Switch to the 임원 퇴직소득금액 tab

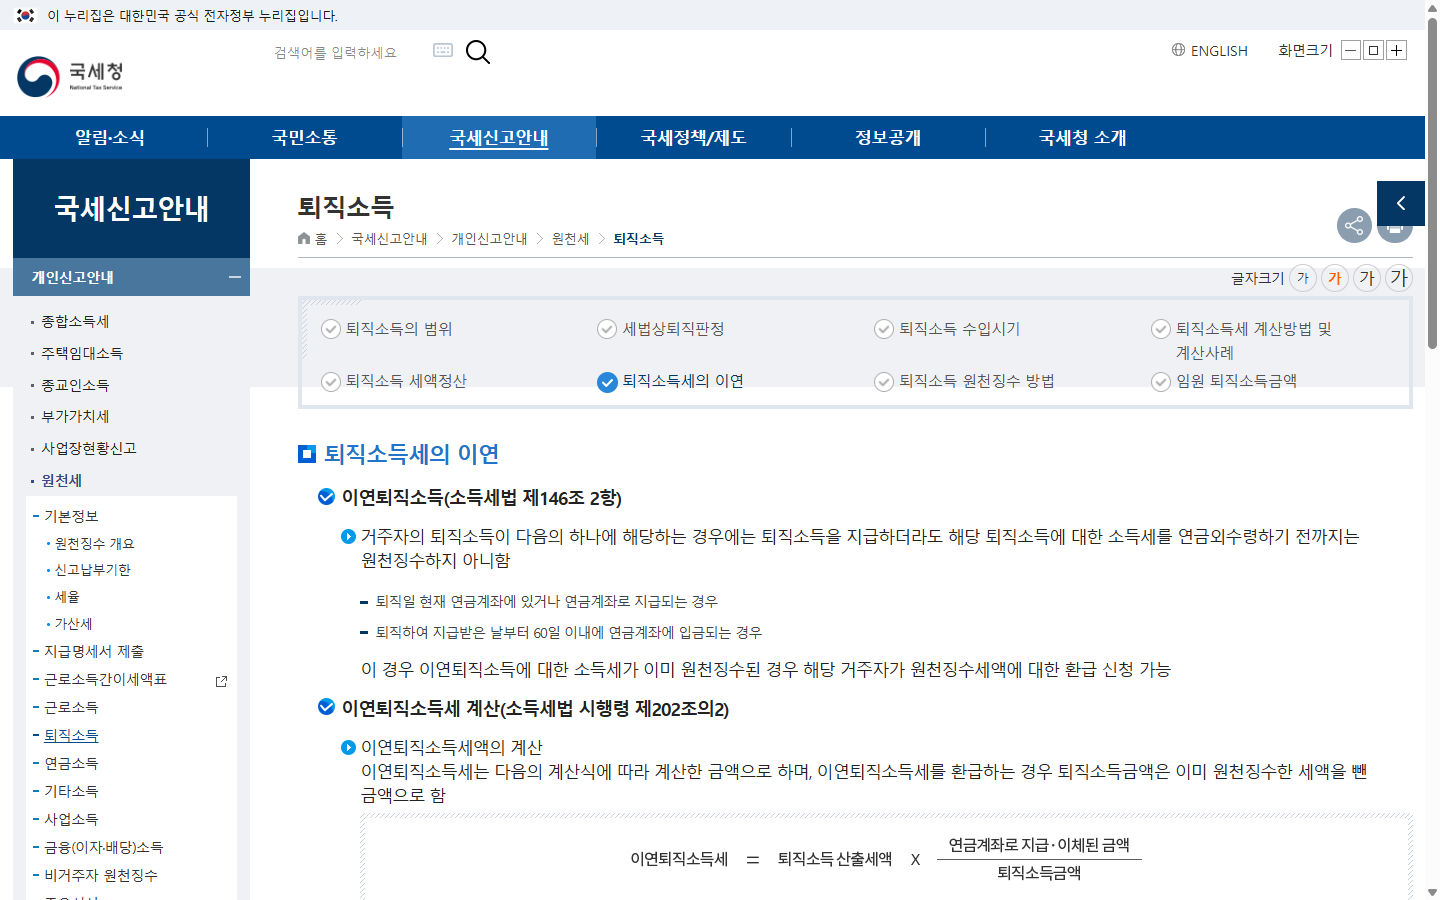click(1224, 381)
